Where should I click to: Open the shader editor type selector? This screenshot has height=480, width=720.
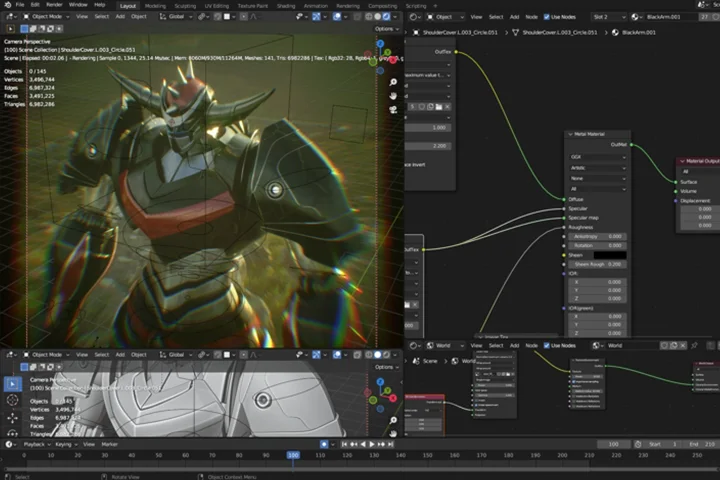click(x=415, y=17)
